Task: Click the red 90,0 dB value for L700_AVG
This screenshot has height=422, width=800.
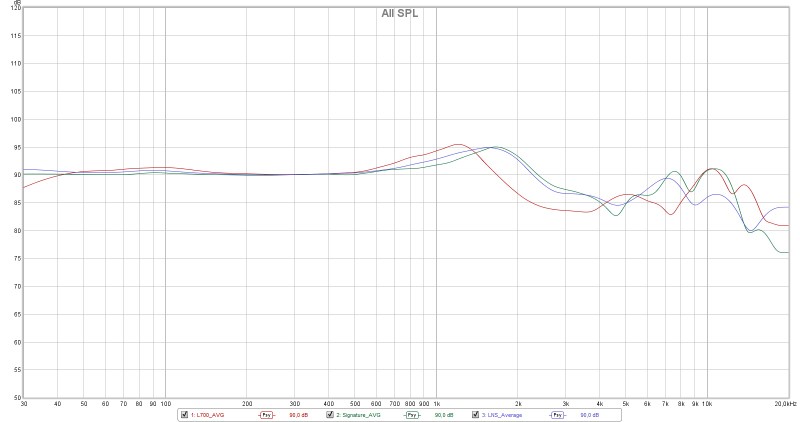Action: 298,414
